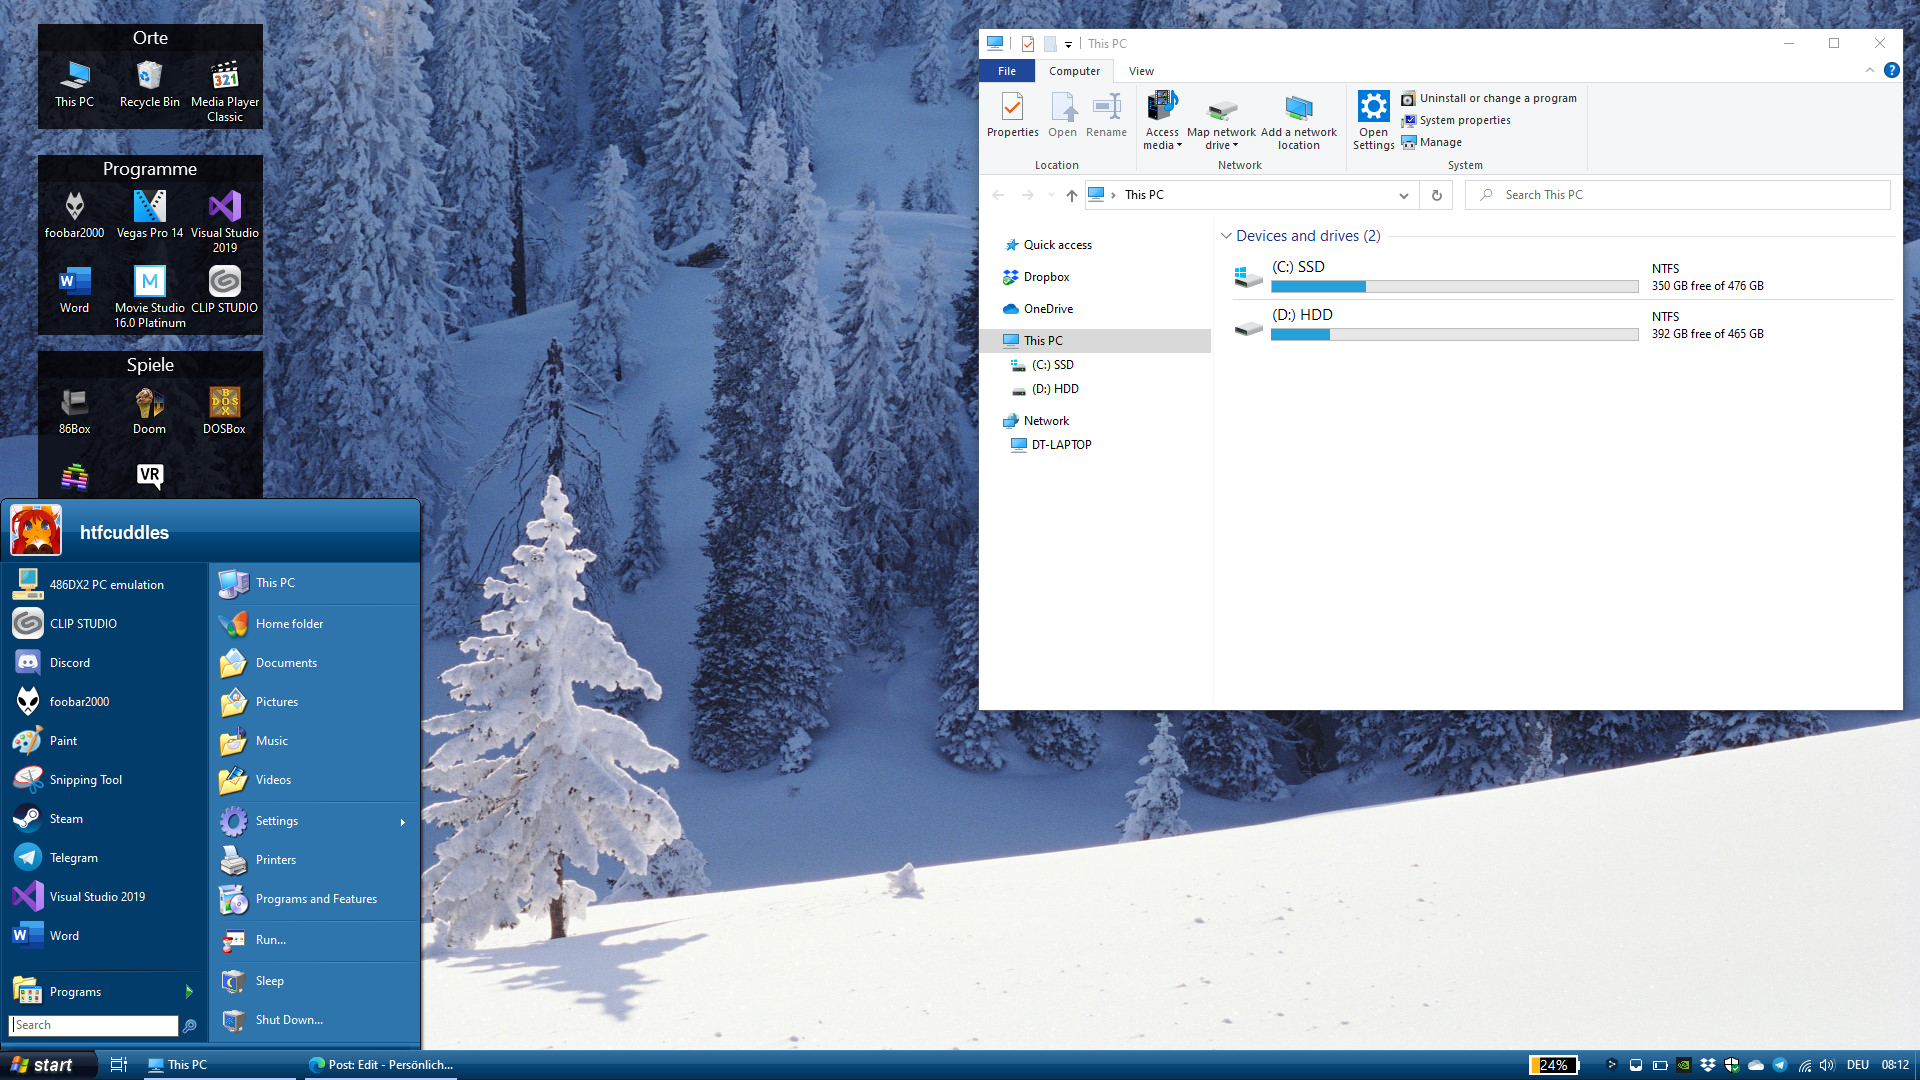The width and height of the screenshot is (1920, 1080).
Task: Click start menu Search box
Action: (93, 1025)
